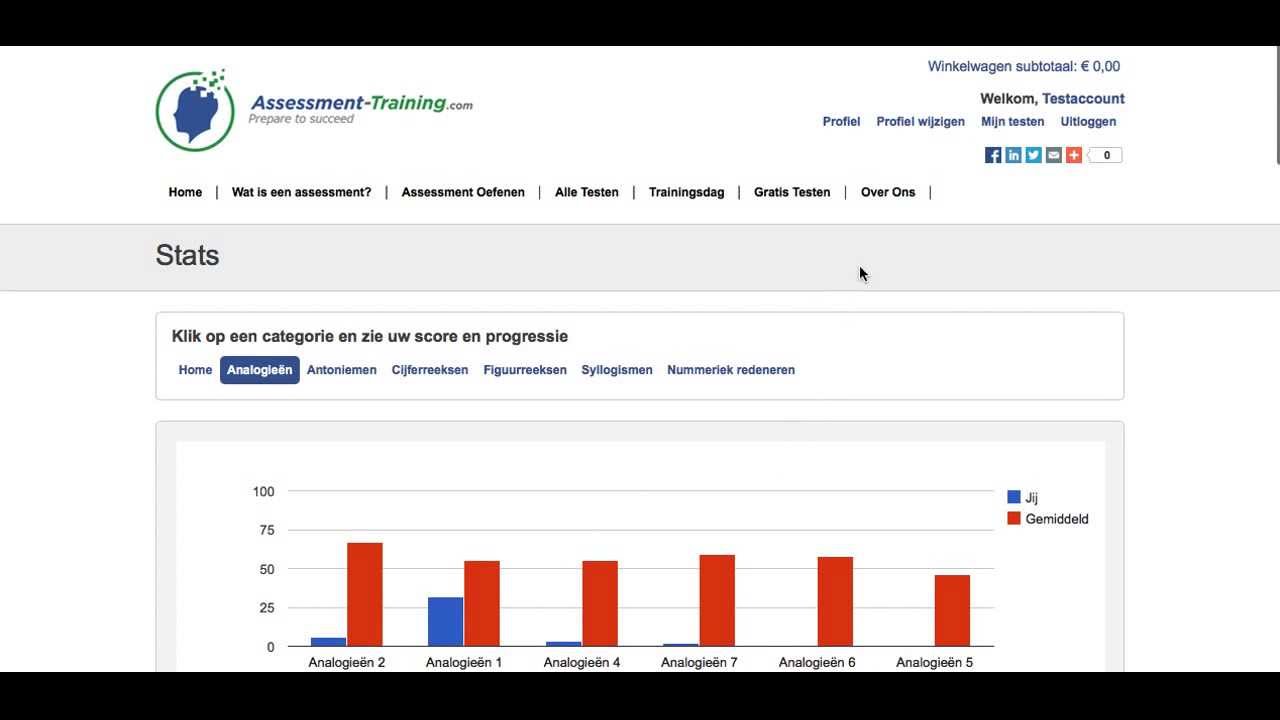Switch to Antoniemen category
Viewport: 1280px width, 720px height.
pyautogui.click(x=342, y=370)
